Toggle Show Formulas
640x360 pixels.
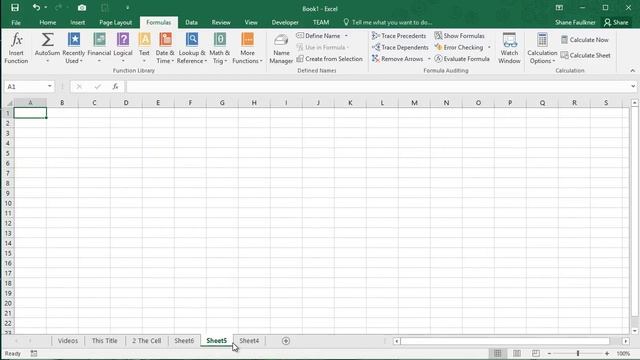460,36
